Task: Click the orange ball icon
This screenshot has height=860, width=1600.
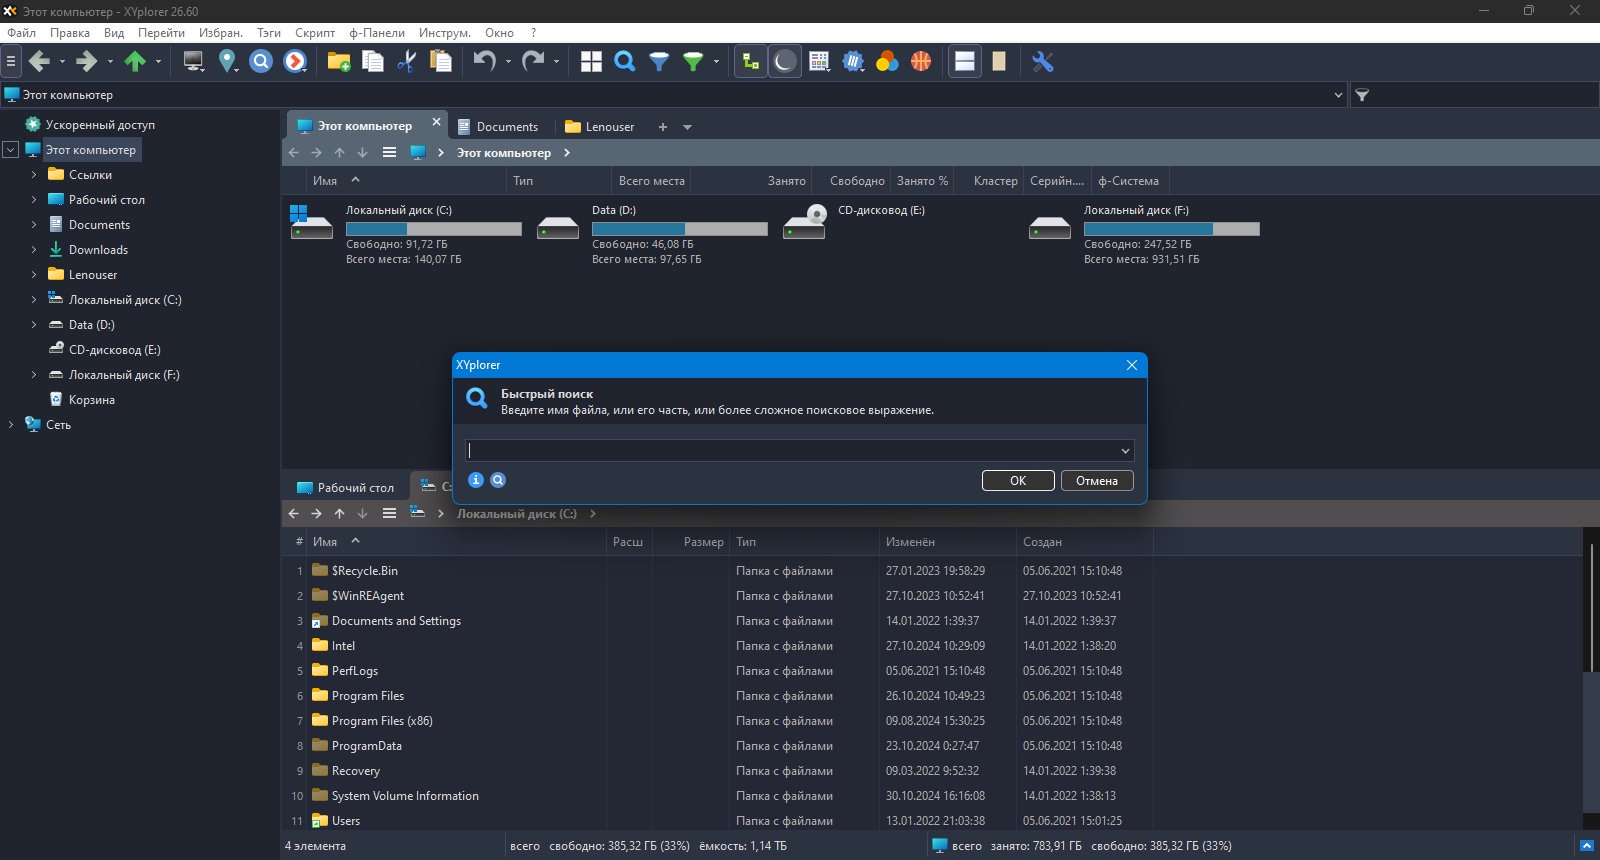Action: tap(921, 62)
